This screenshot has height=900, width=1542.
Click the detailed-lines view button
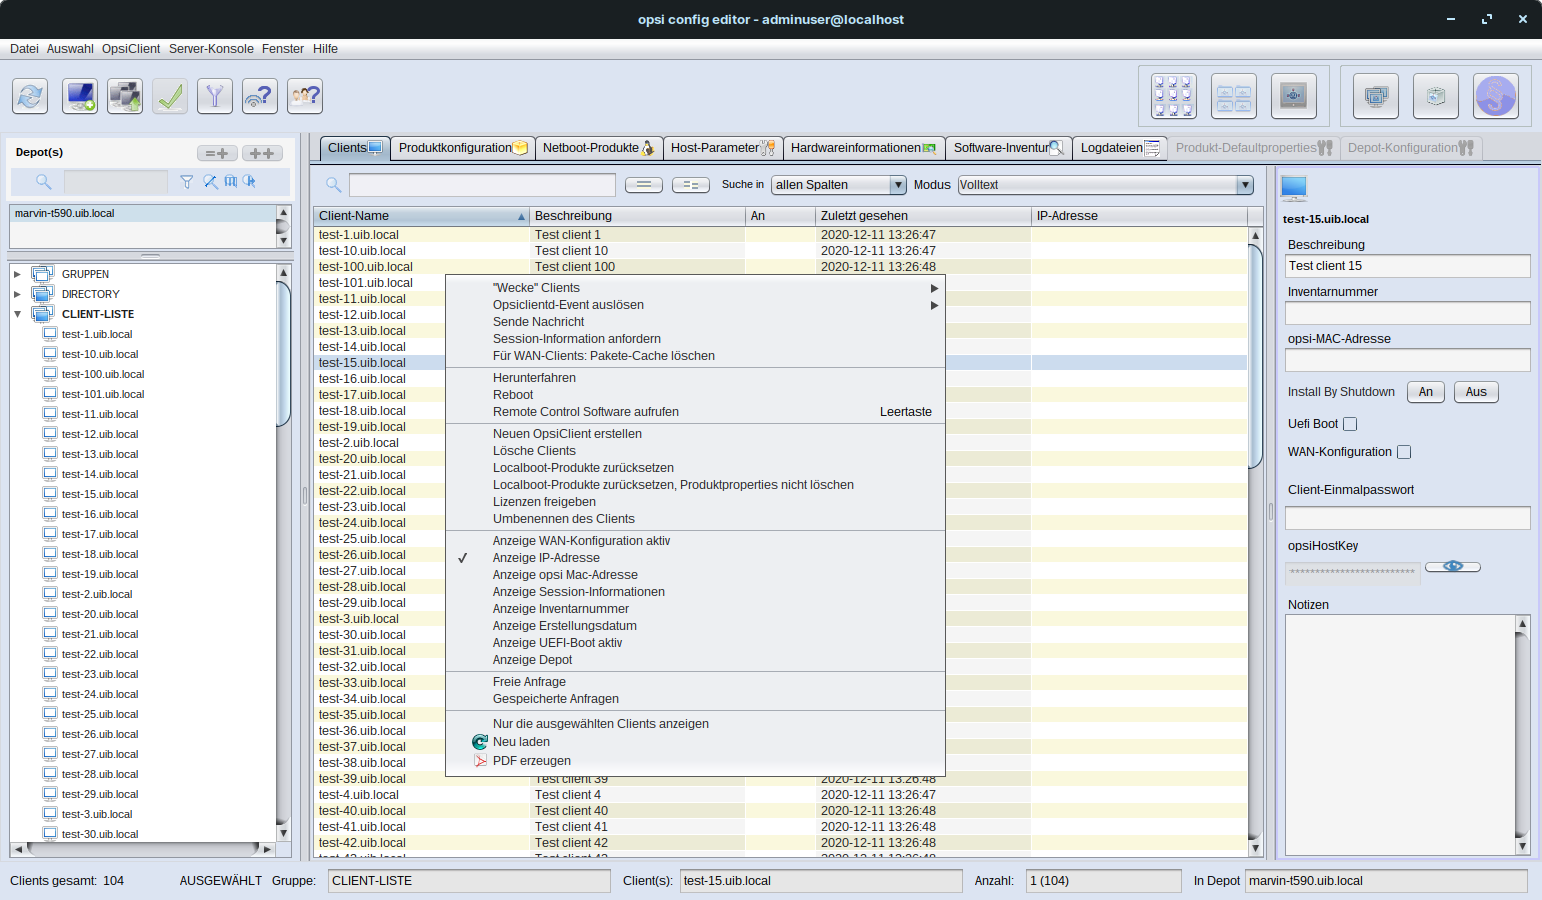click(691, 184)
